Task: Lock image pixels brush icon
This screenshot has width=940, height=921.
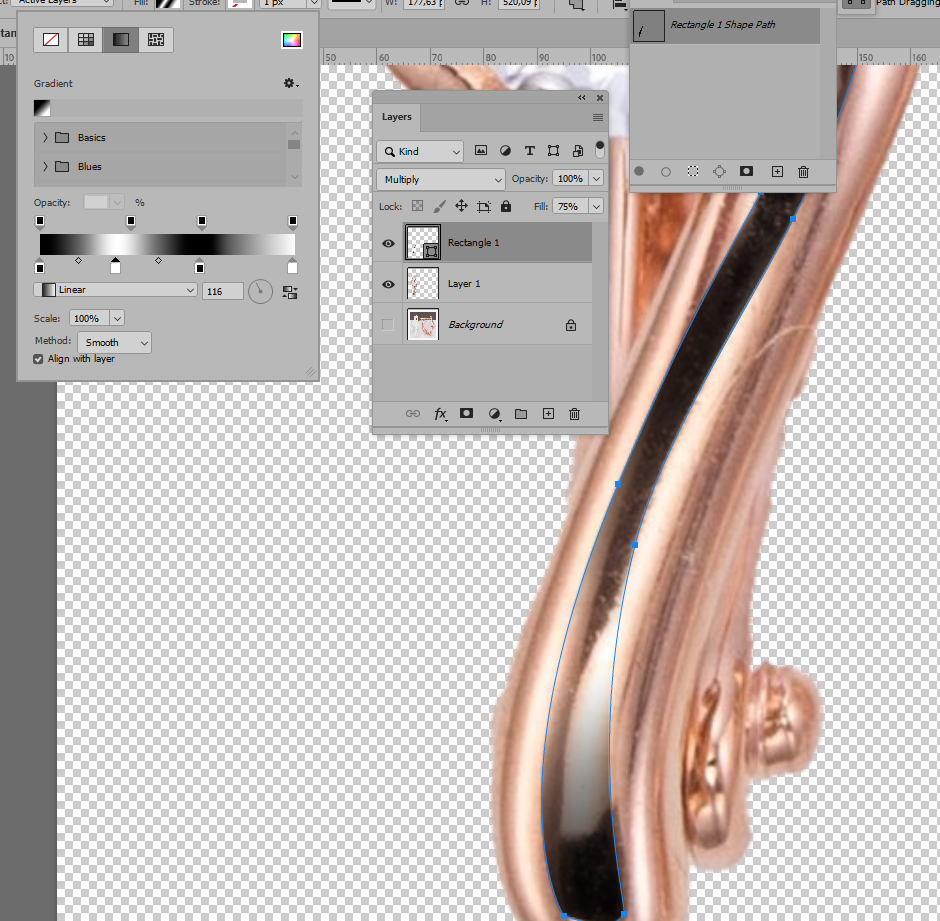Action: 439,206
